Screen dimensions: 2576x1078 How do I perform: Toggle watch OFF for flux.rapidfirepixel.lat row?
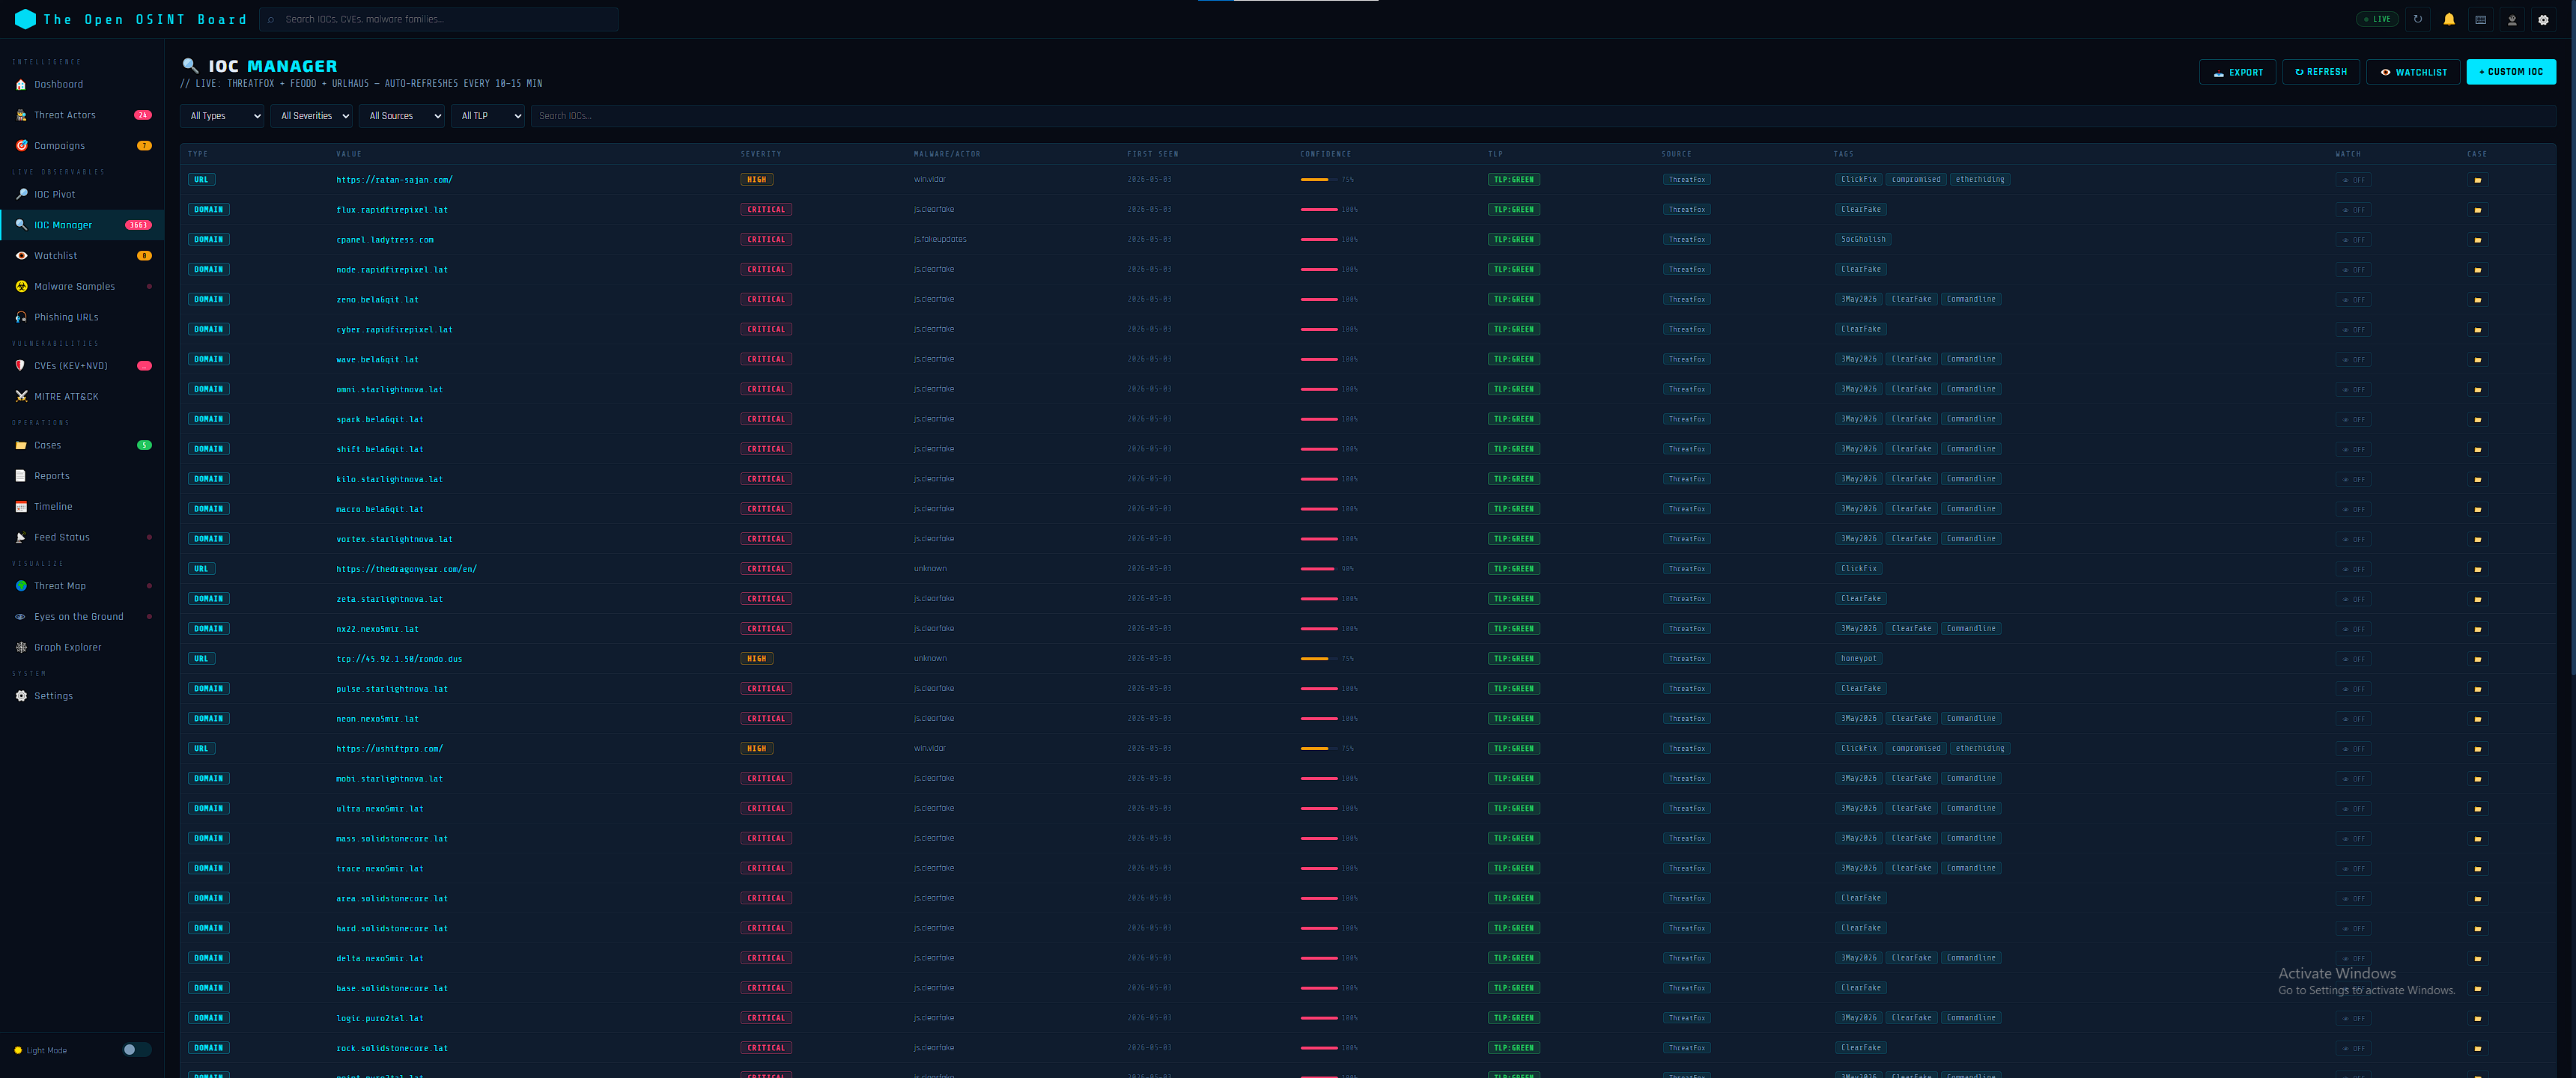tap(2353, 210)
